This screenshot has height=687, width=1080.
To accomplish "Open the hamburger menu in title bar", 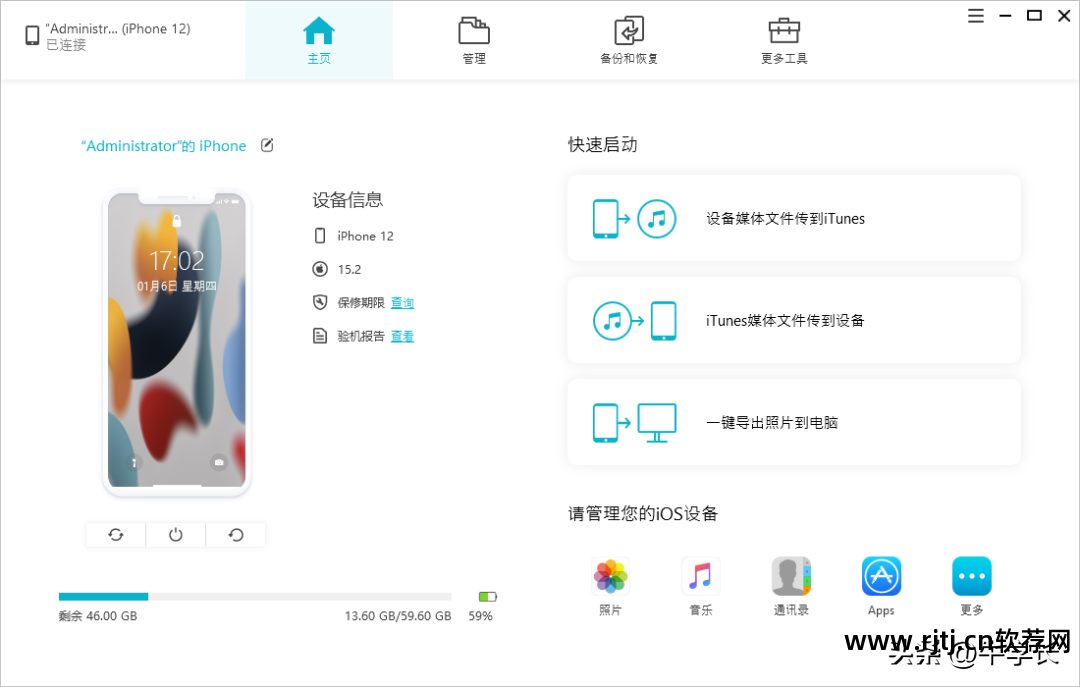I will click(975, 16).
